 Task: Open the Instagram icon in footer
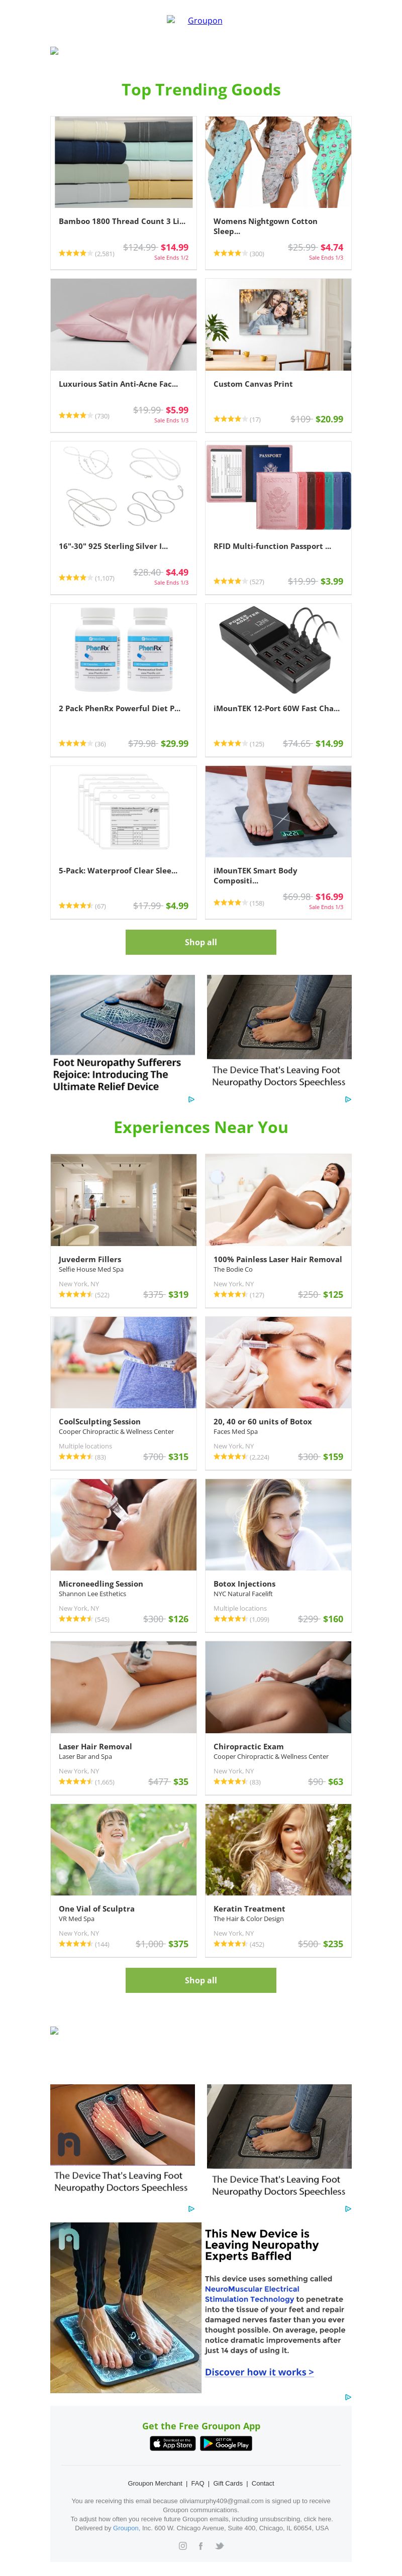(183, 2546)
